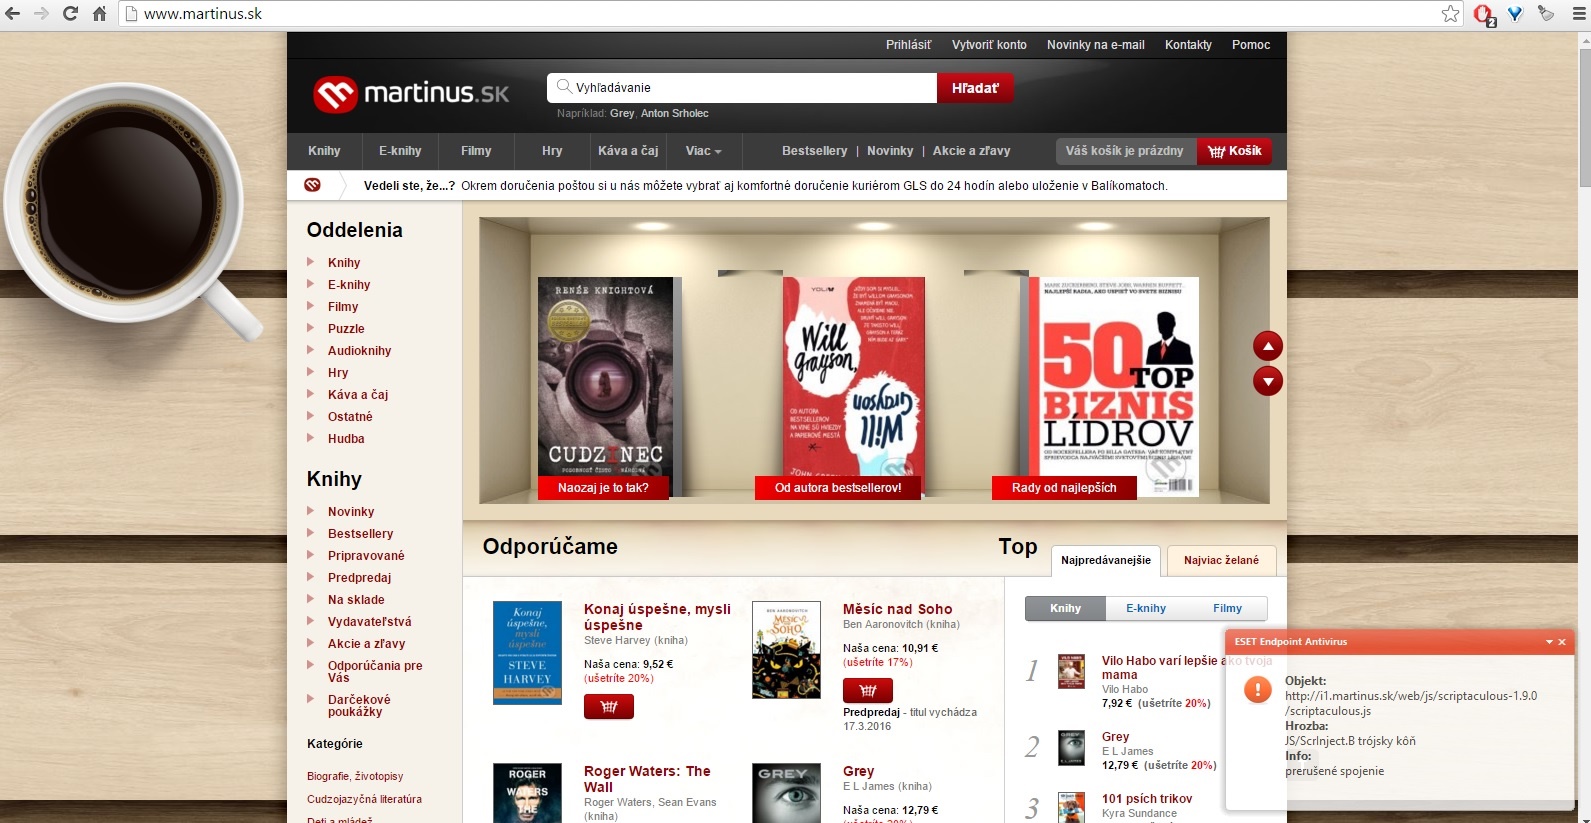
Task: Click the red no-entry icon in info bar
Action: [312, 185]
